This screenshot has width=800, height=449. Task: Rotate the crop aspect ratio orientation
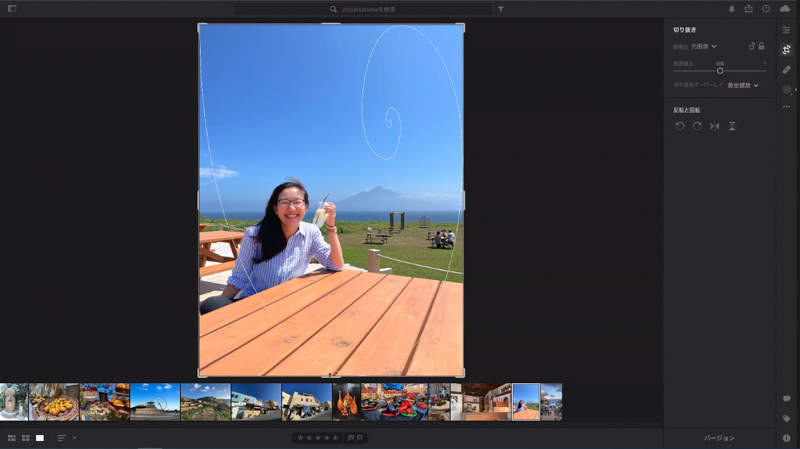click(752, 46)
